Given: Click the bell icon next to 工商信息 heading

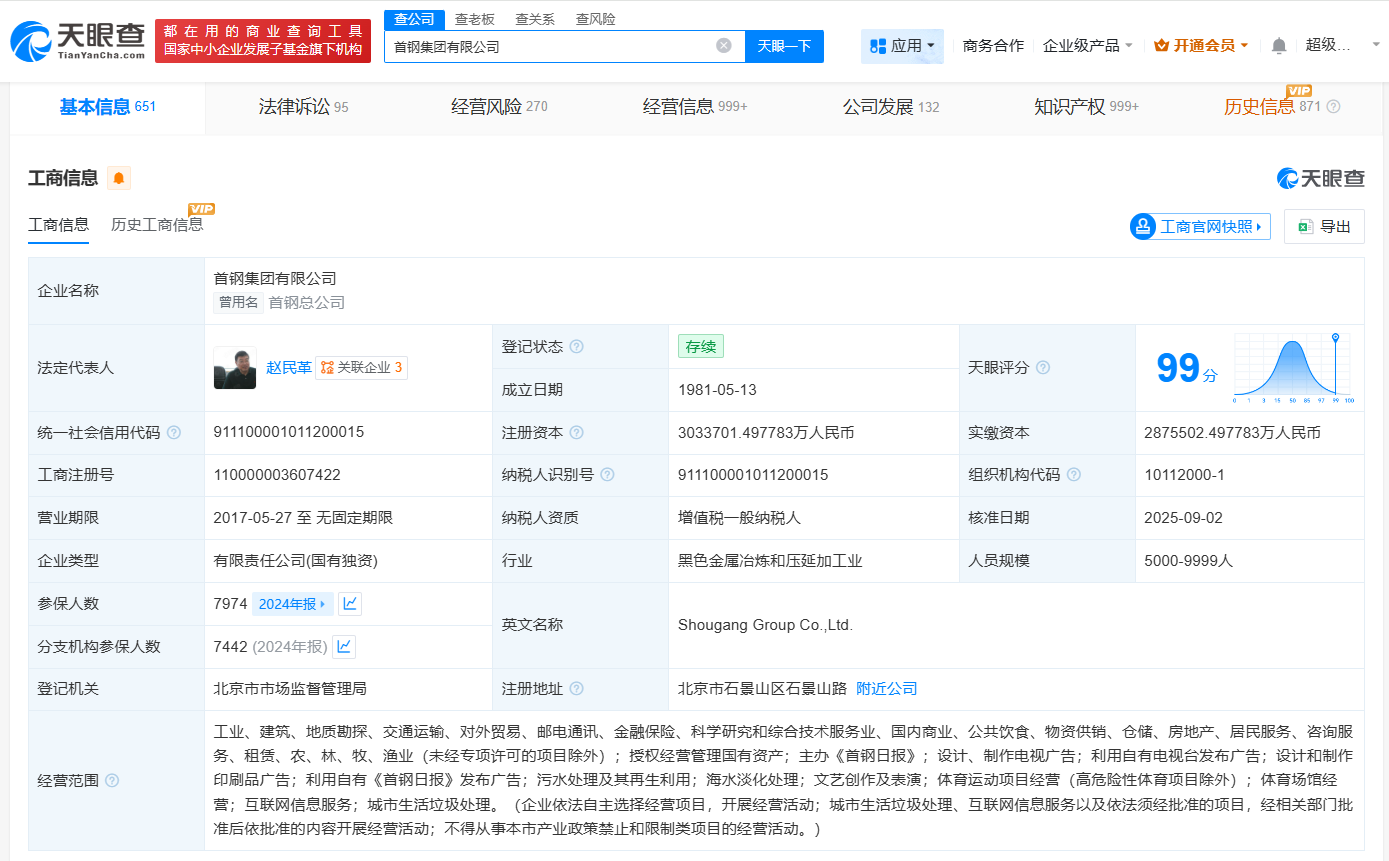Looking at the screenshot, I should [x=119, y=177].
